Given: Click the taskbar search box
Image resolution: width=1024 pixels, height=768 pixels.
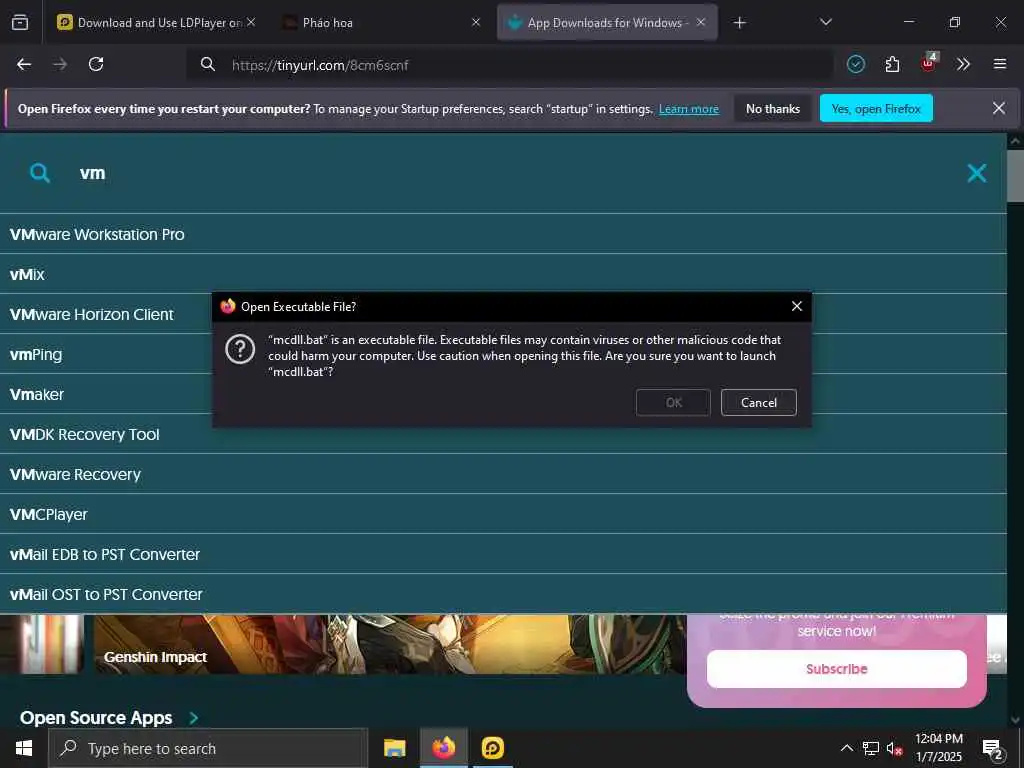Looking at the screenshot, I should pos(208,748).
